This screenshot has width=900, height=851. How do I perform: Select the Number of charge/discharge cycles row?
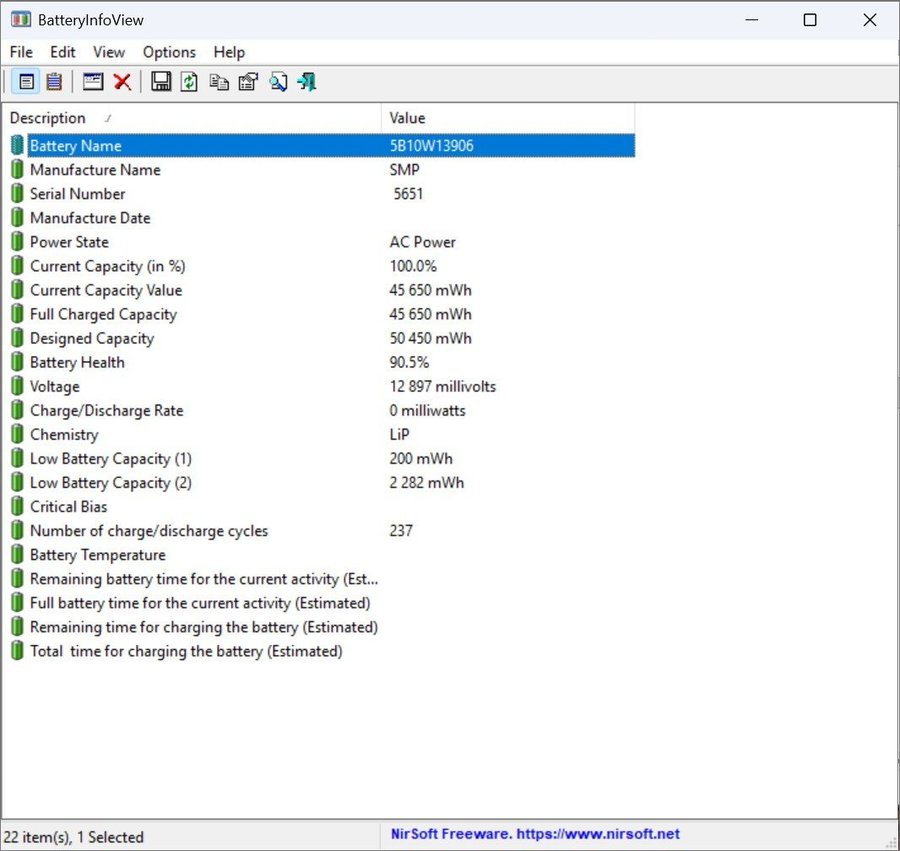pyautogui.click(x=148, y=531)
